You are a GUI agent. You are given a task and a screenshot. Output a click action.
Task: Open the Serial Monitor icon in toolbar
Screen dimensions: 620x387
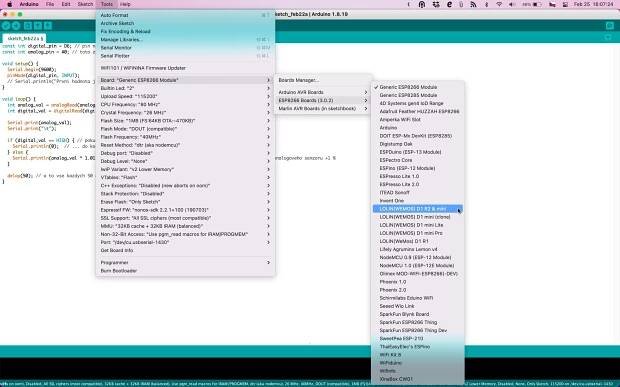click(x=609, y=26)
